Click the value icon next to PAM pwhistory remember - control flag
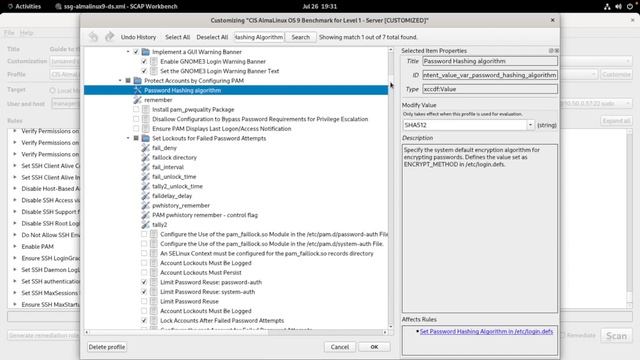Screen dimensions: 640x360 pos(145,215)
